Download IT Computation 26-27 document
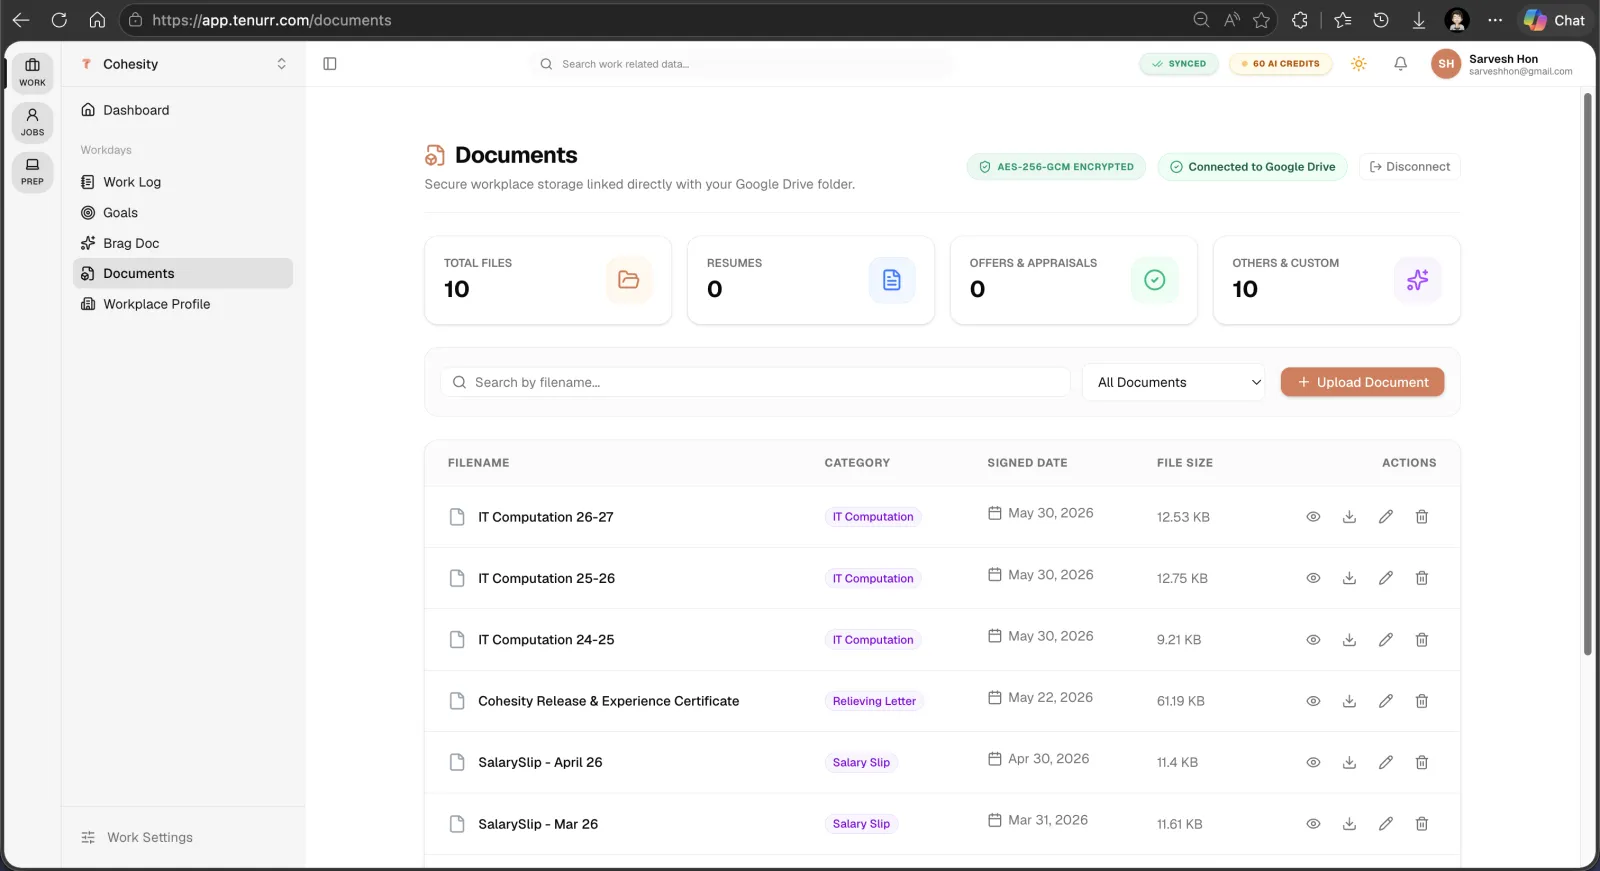Screen dimensions: 1600x871 pyautogui.click(x=1349, y=517)
